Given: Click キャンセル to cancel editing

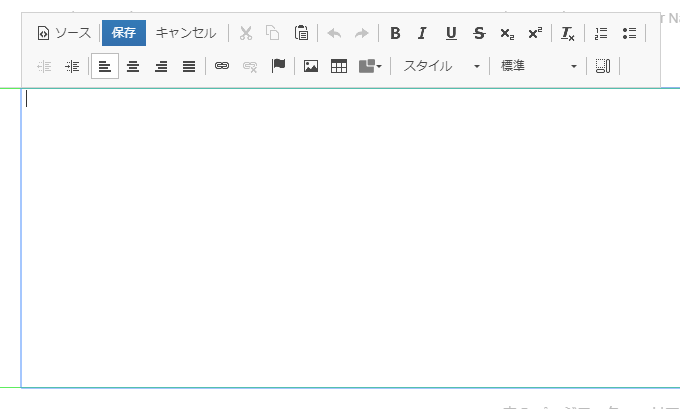Looking at the screenshot, I should click(x=186, y=33).
